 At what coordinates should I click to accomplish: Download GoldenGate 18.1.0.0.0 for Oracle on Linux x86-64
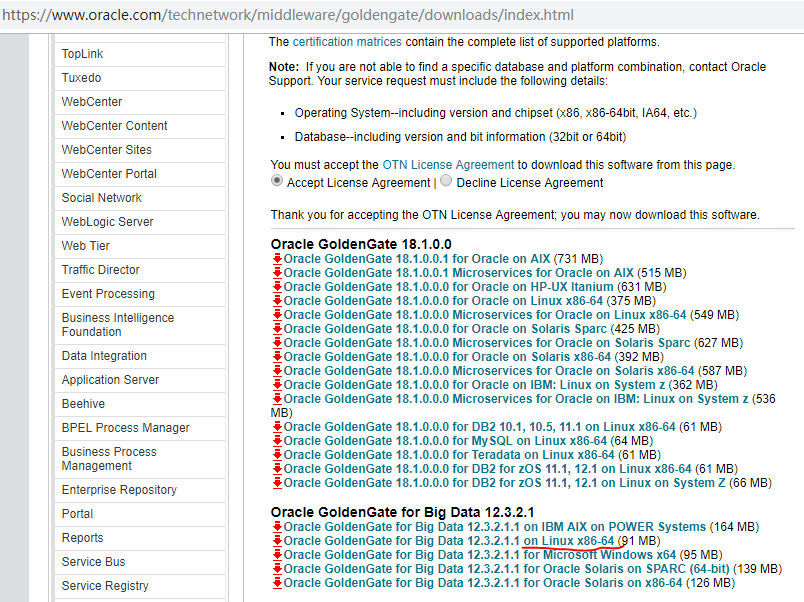click(x=443, y=300)
